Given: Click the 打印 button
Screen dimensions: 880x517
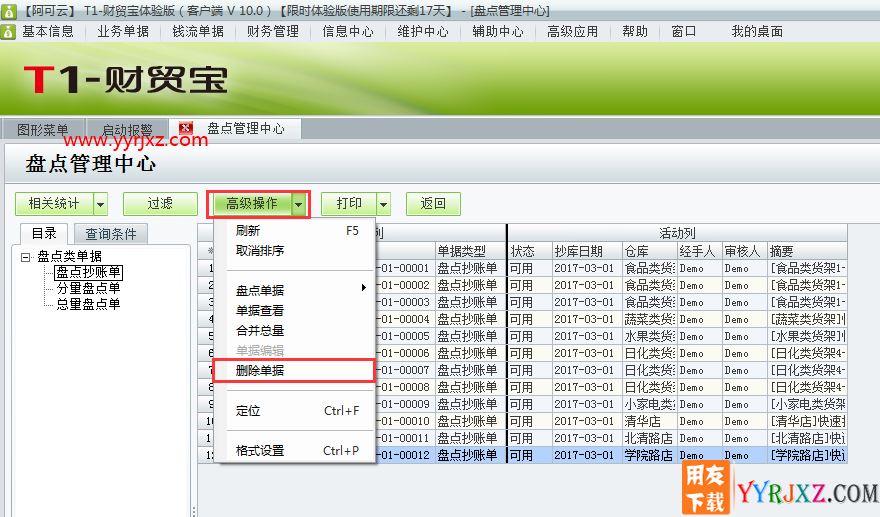Looking at the screenshot, I should (349, 204).
